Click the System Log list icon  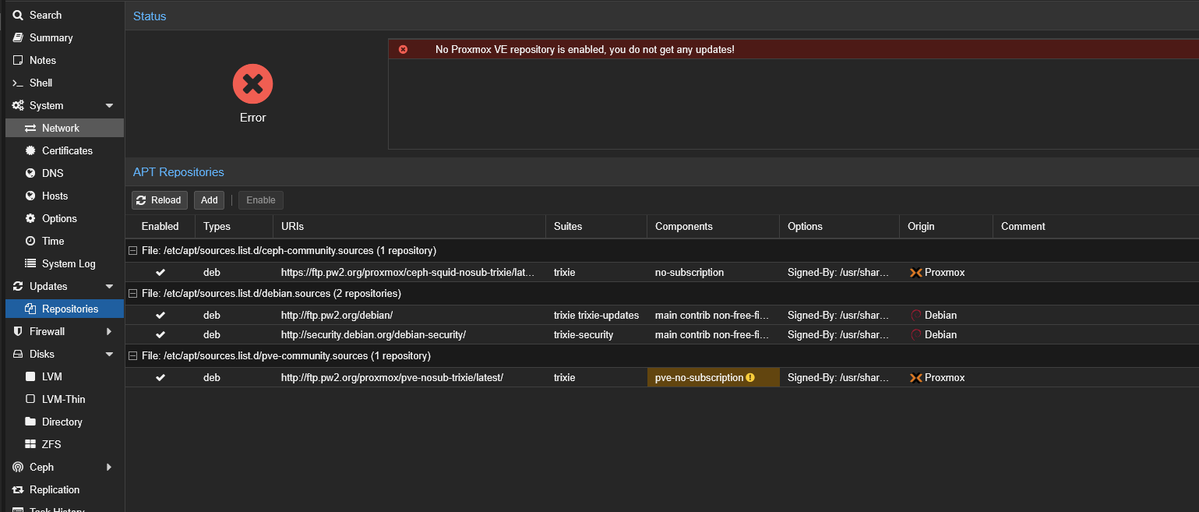pos(31,264)
